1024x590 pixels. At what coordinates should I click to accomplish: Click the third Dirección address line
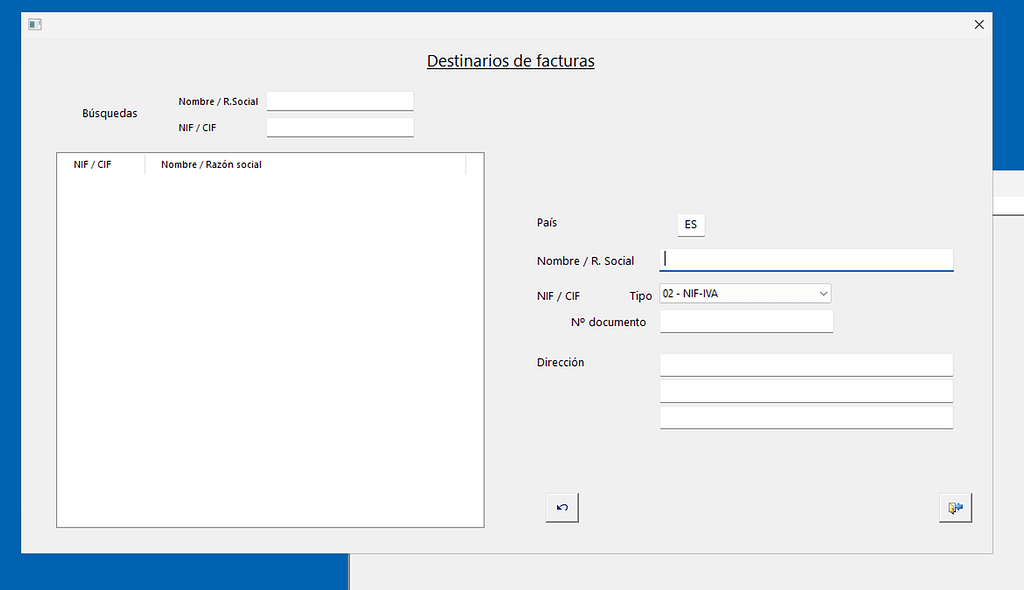806,417
